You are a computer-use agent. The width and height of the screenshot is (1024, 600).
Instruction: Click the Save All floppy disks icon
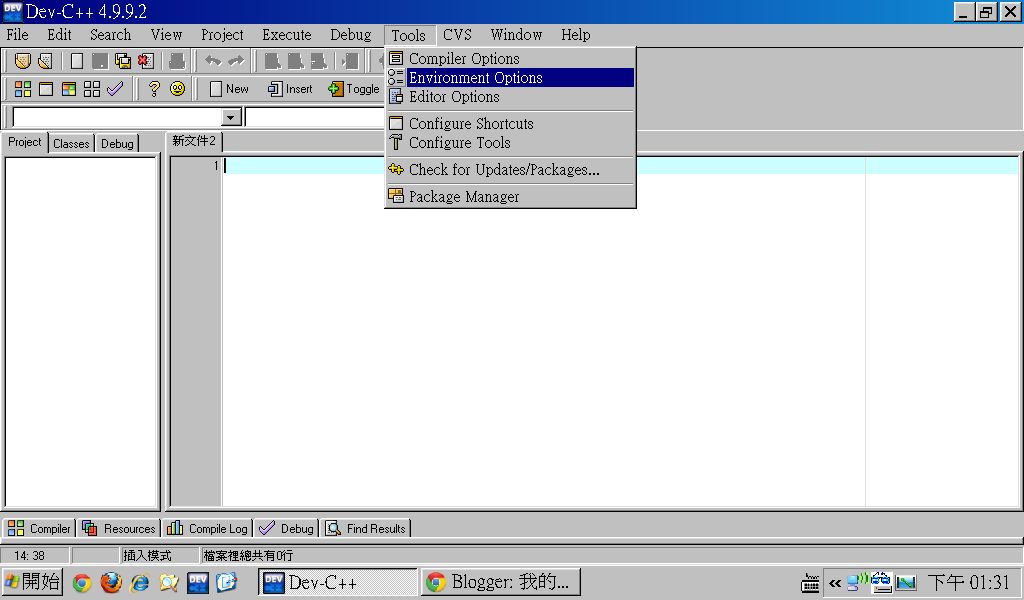coord(123,61)
